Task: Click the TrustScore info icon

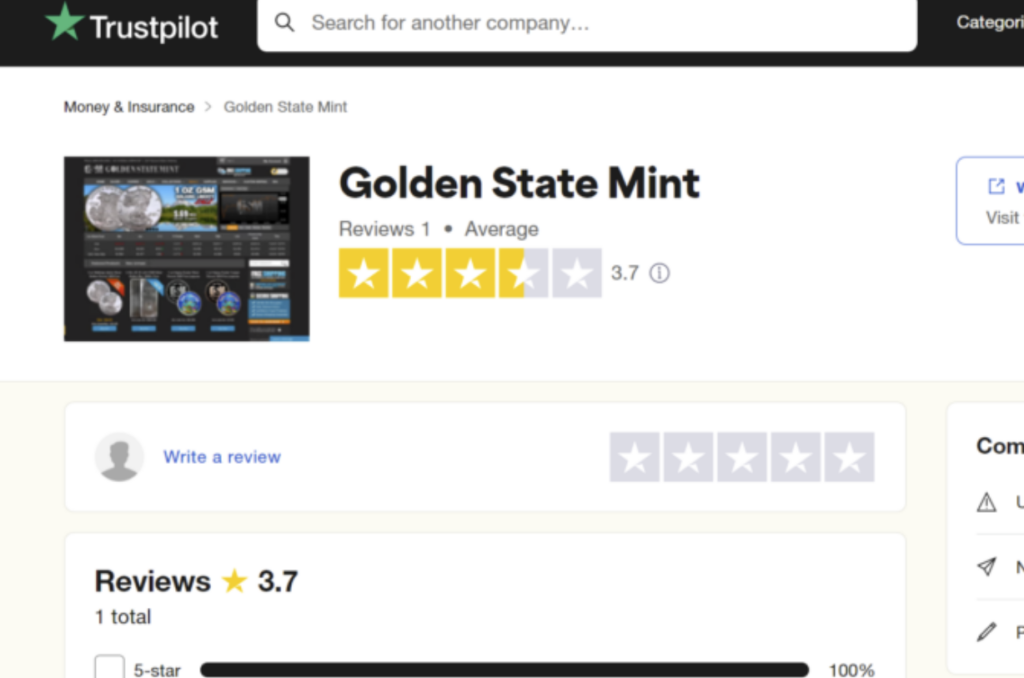Action: point(660,273)
